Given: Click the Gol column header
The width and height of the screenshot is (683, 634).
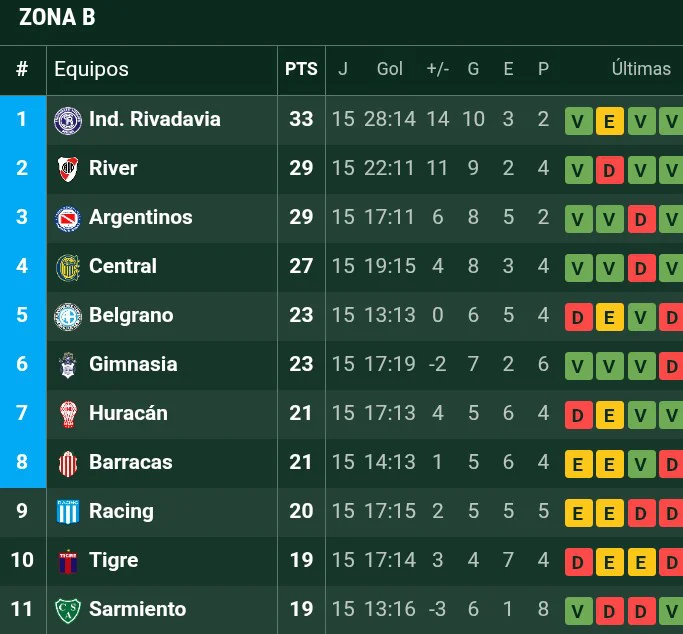Looking at the screenshot, I should [x=389, y=69].
